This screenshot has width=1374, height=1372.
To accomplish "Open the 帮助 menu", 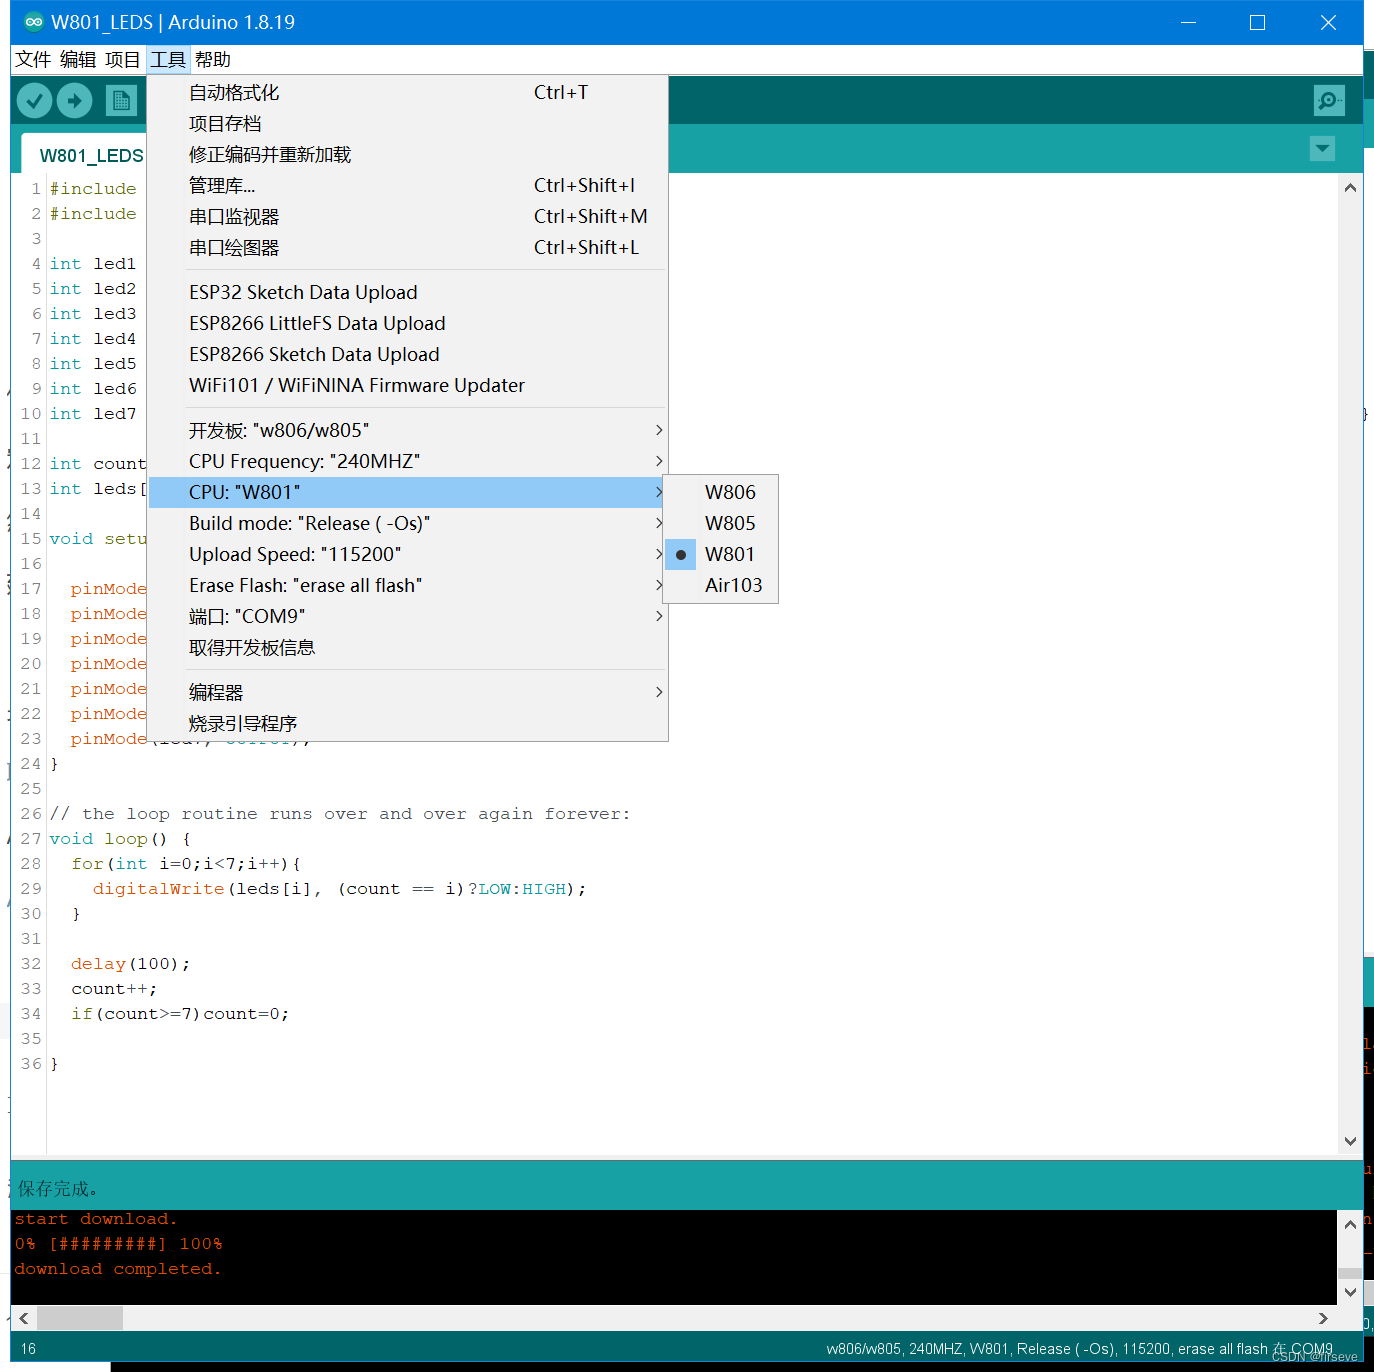I will (212, 59).
